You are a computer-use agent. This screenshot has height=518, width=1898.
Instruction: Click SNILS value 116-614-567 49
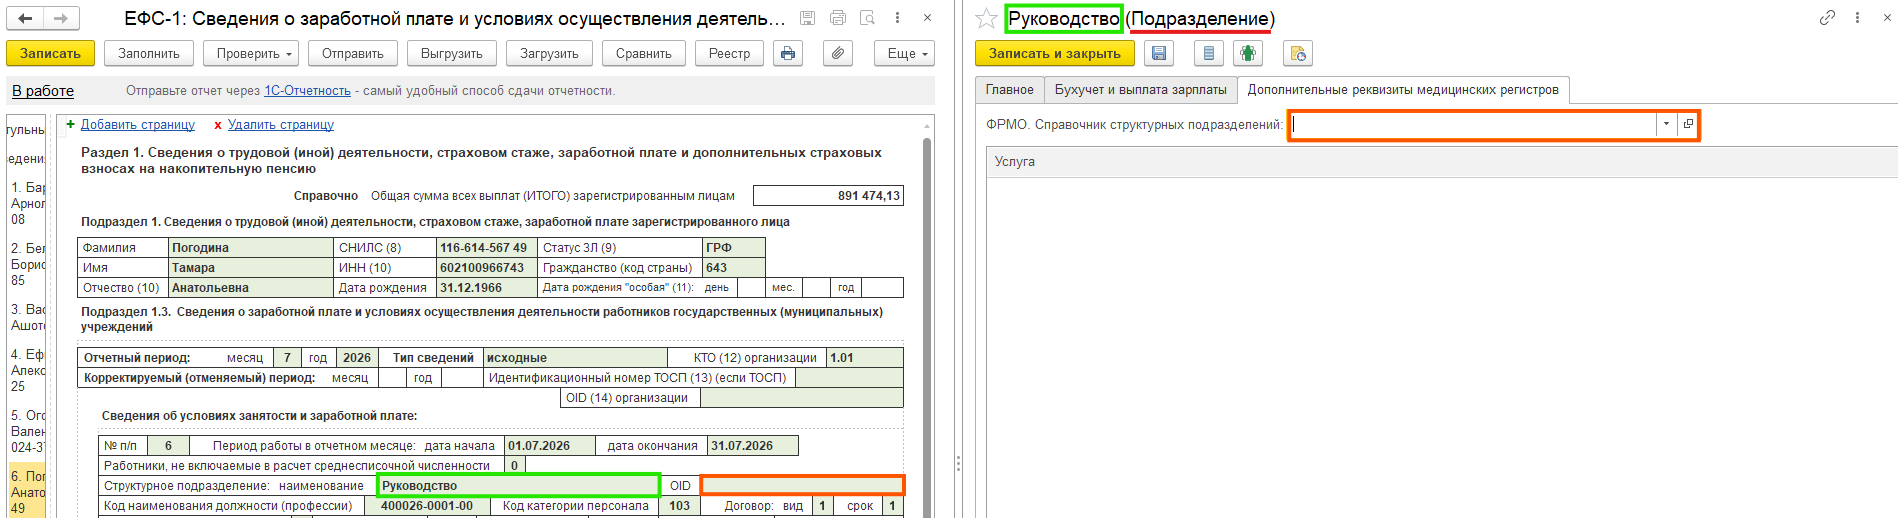pos(486,247)
